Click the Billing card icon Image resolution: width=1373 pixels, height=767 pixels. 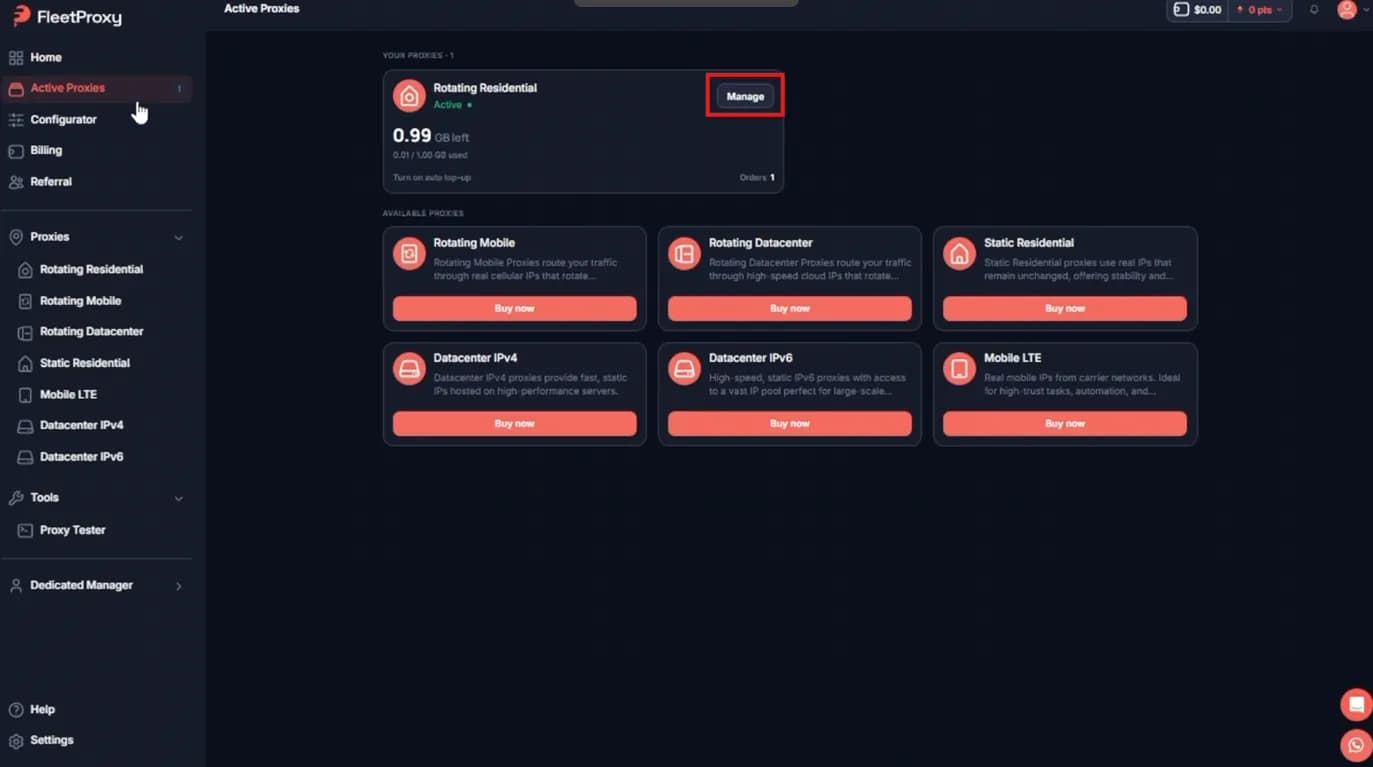(16, 151)
